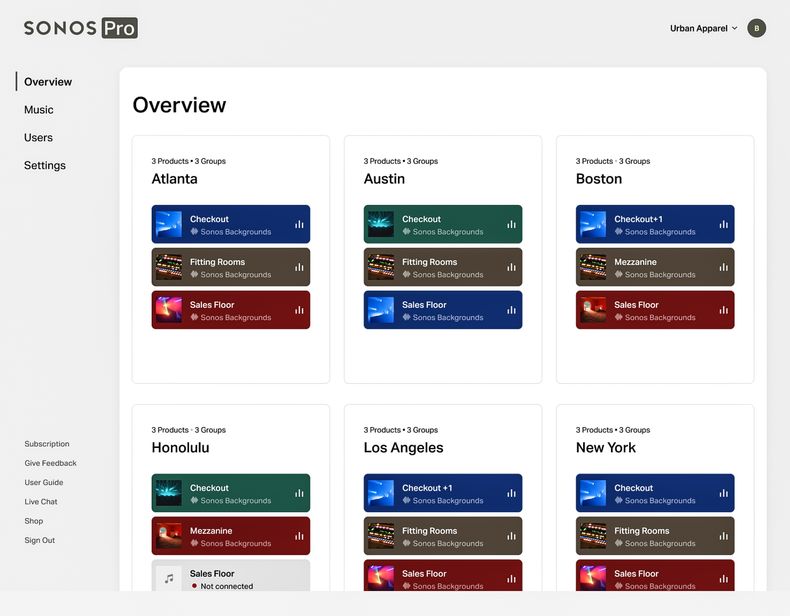
Task: Select the Los Angeles location title
Action: (x=403, y=448)
